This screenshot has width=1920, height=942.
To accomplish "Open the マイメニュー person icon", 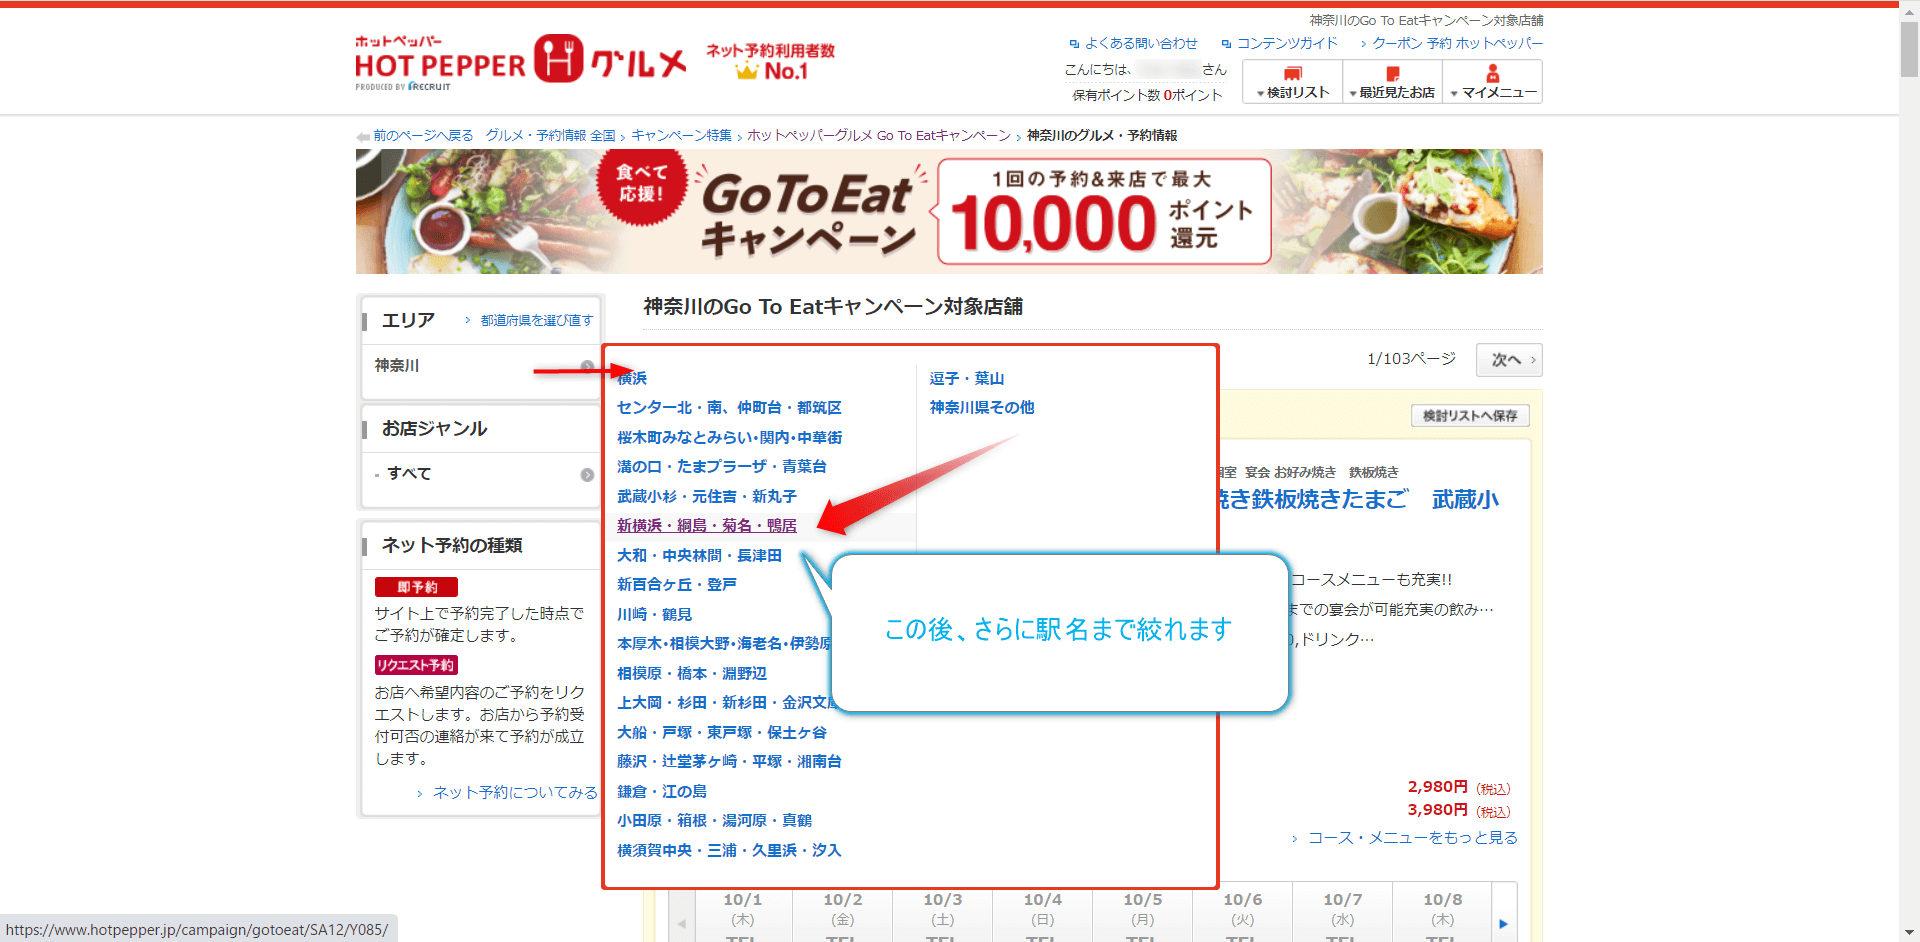I will coord(1492,73).
